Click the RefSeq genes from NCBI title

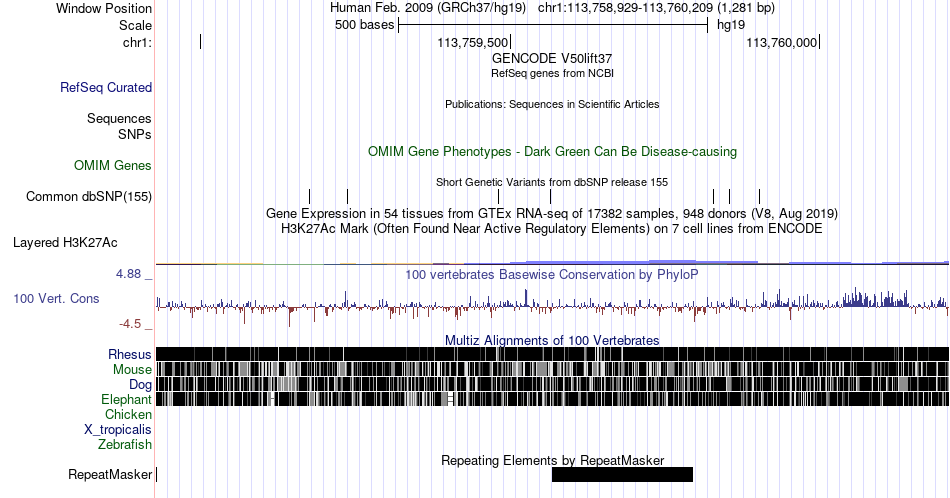(x=552, y=73)
